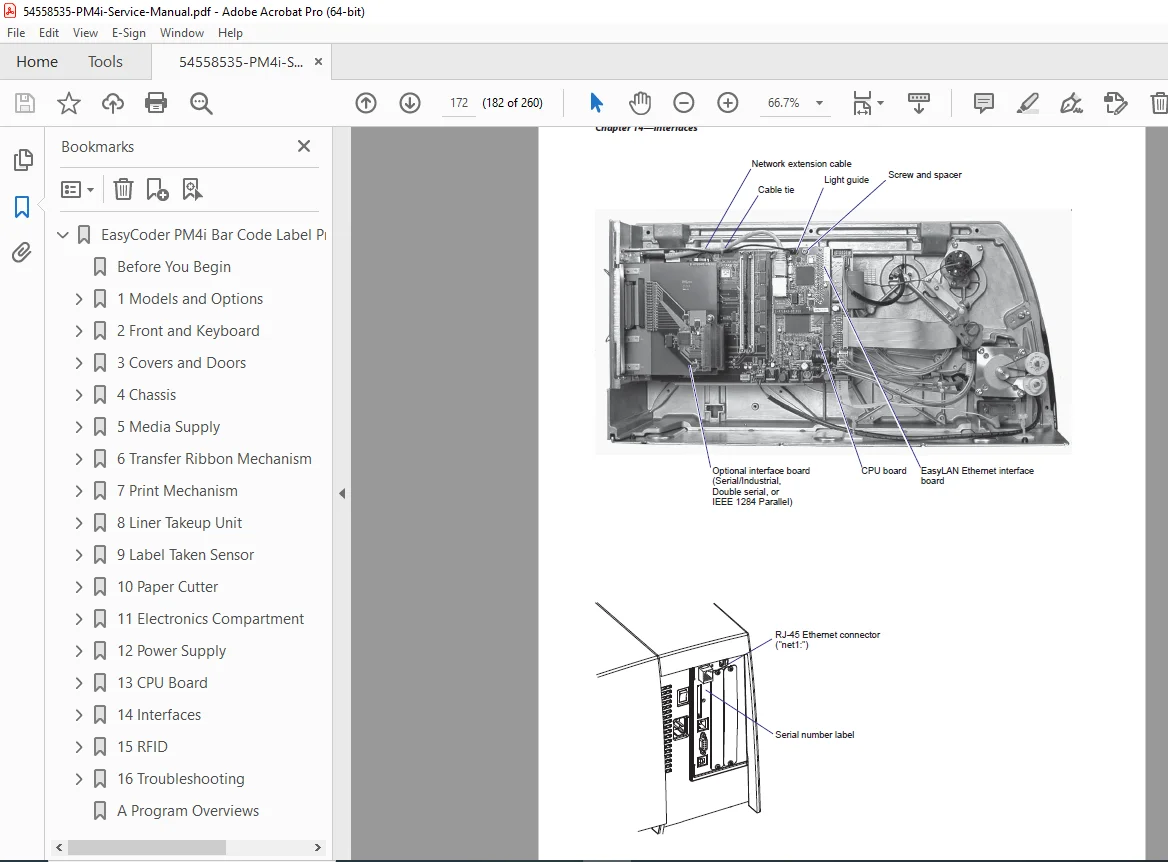Open the Window menu
The image size is (1168, 862).
182,33
